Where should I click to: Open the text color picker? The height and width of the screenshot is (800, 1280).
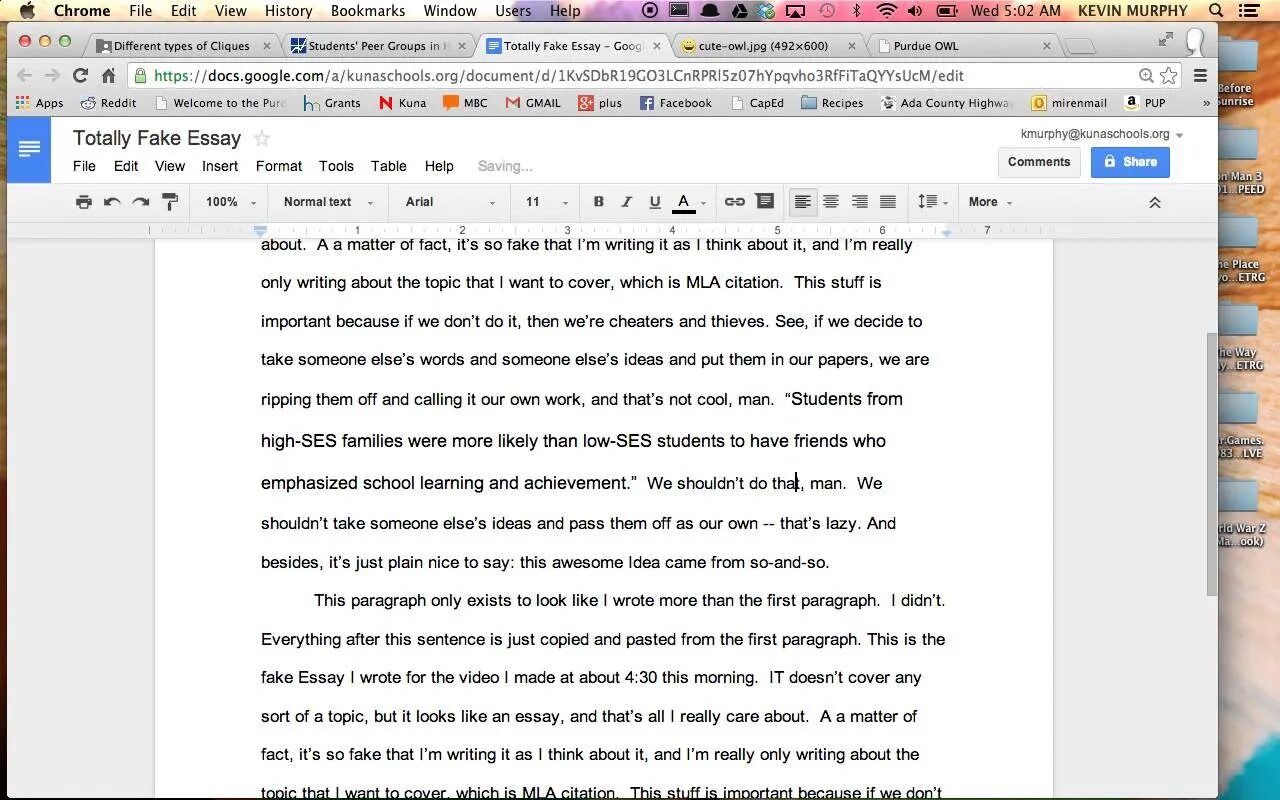coord(690,202)
